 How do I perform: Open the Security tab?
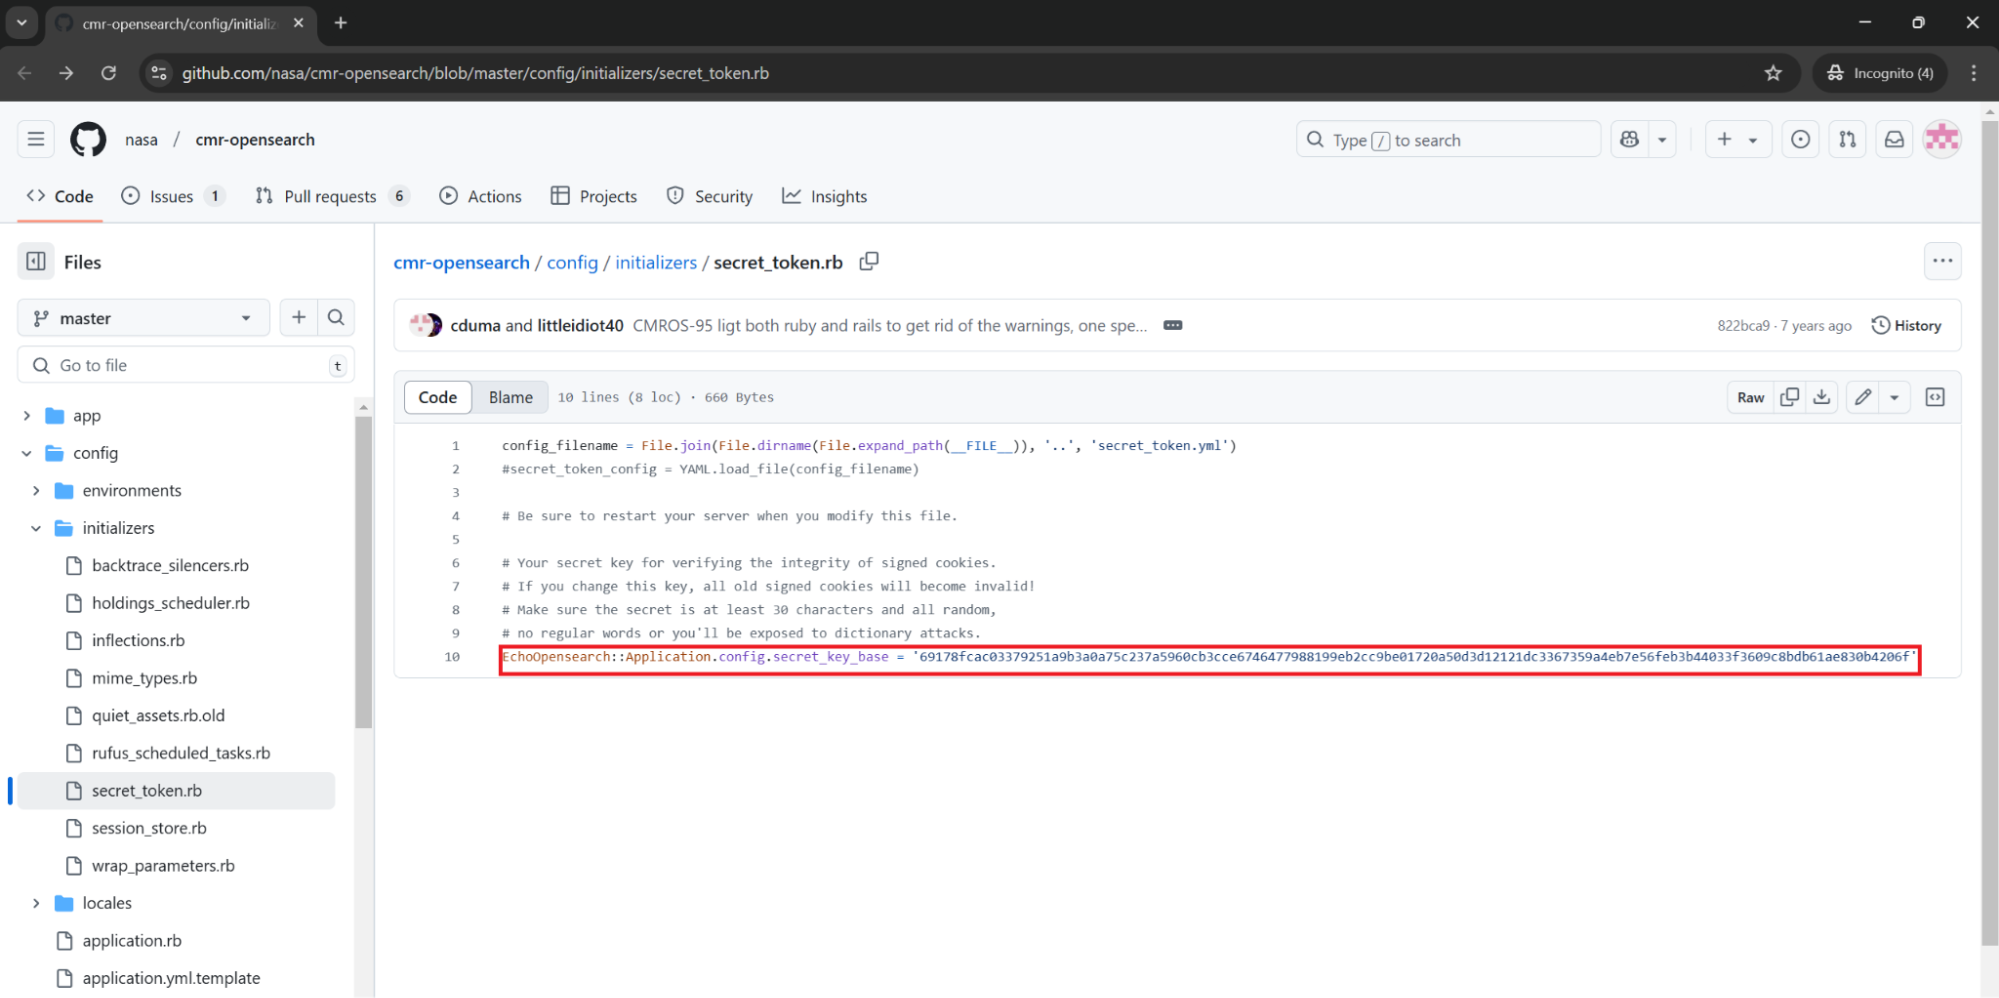tap(710, 196)
